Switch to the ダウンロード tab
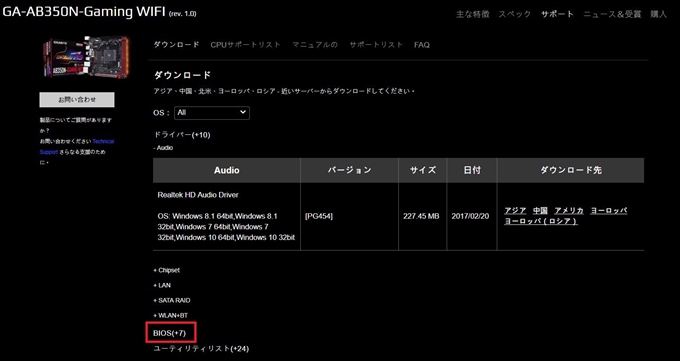Image resolution: width=680 pixels, height=361 pixels. coord(177,45)
